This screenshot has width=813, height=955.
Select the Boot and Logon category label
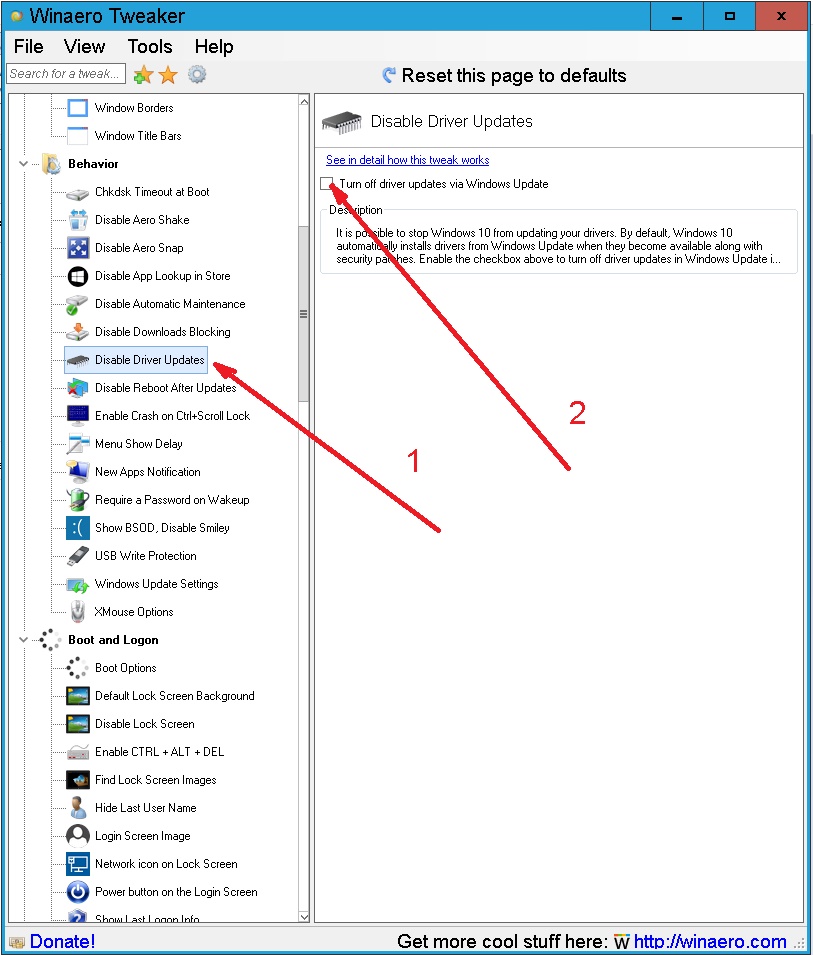(x=113, y=640)
